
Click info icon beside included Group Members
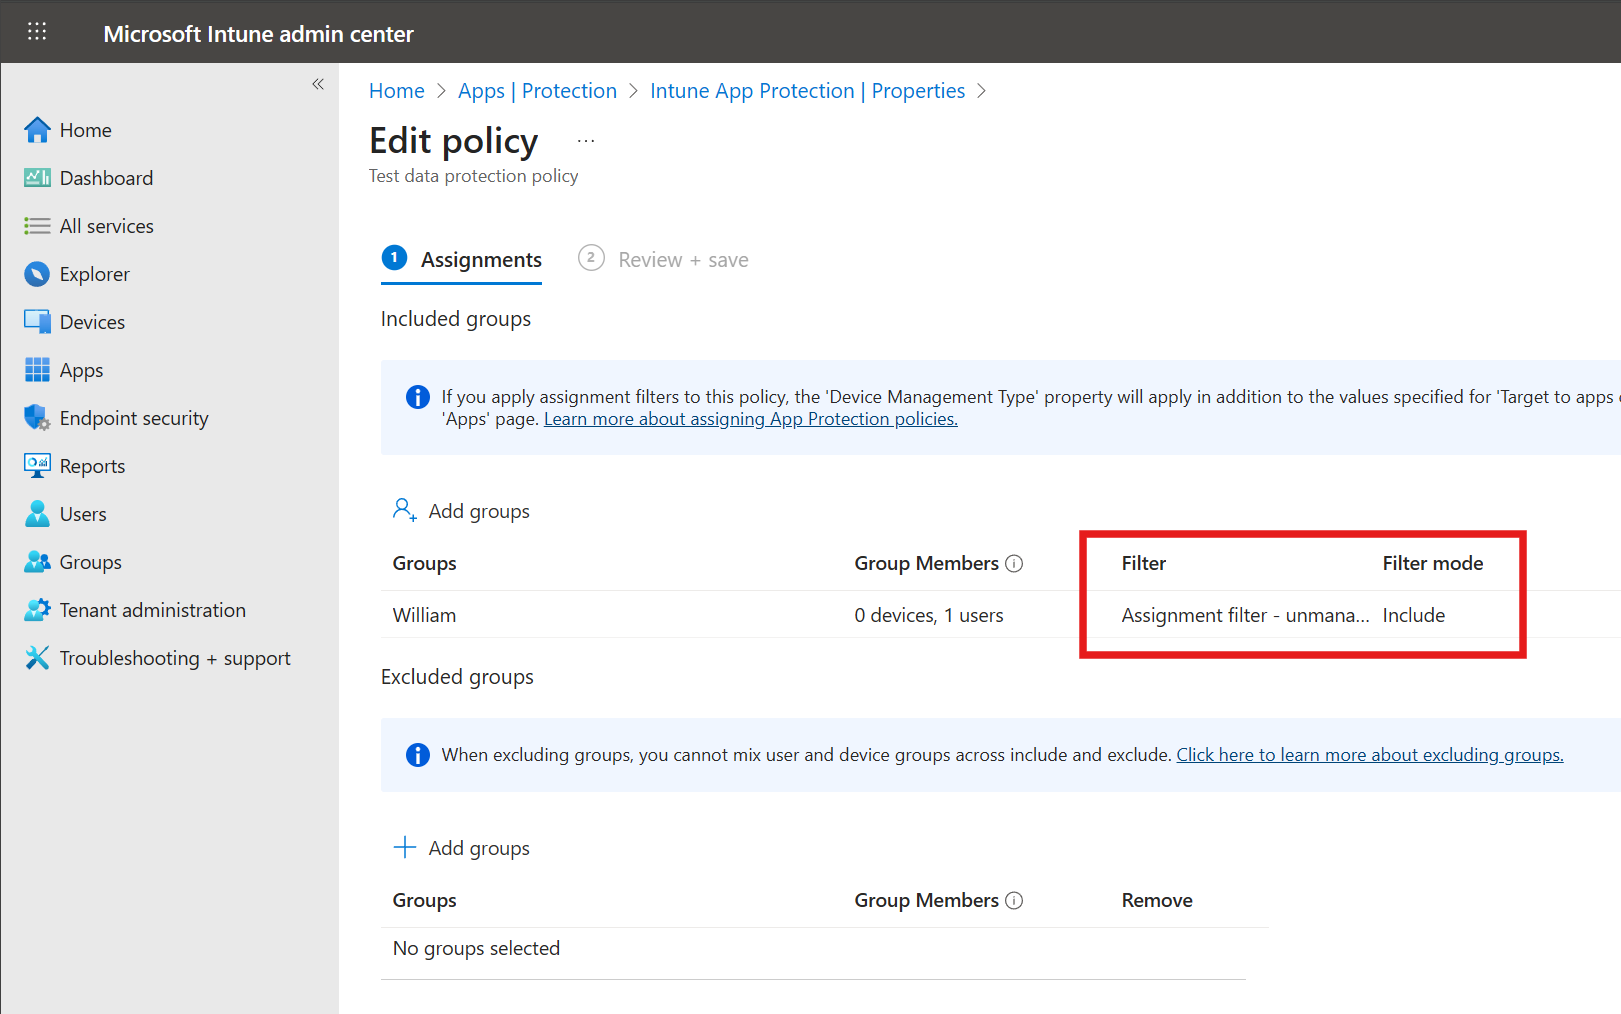click(x=1014, y=563)
